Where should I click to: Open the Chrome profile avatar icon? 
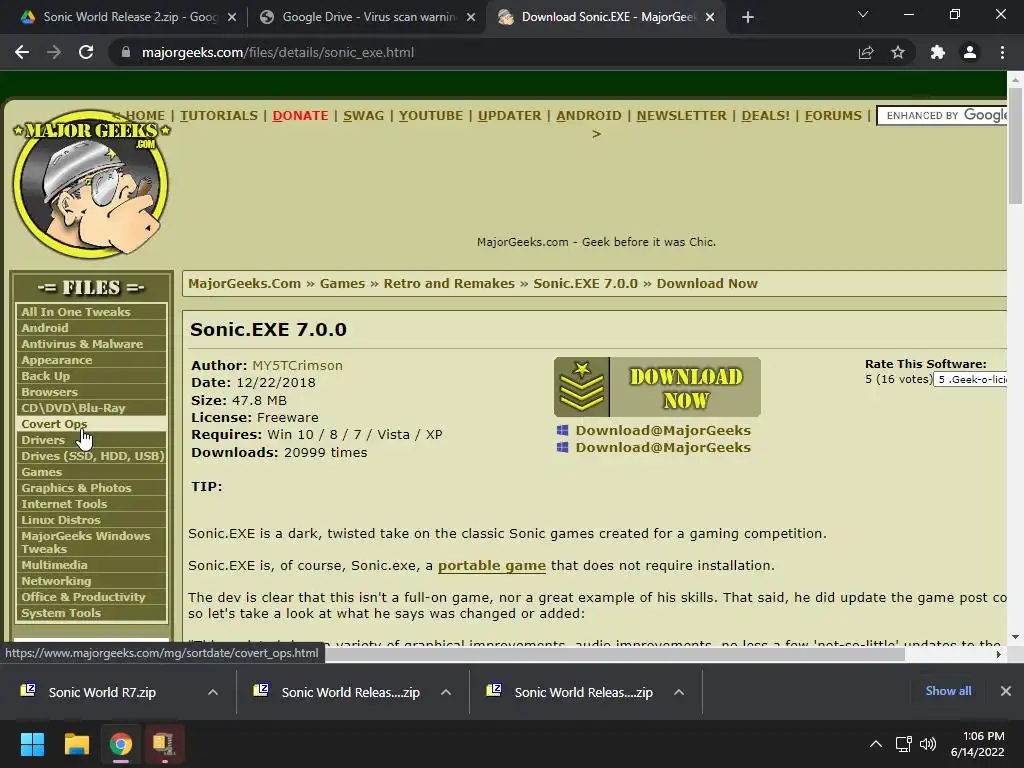(x=970, y=52)
